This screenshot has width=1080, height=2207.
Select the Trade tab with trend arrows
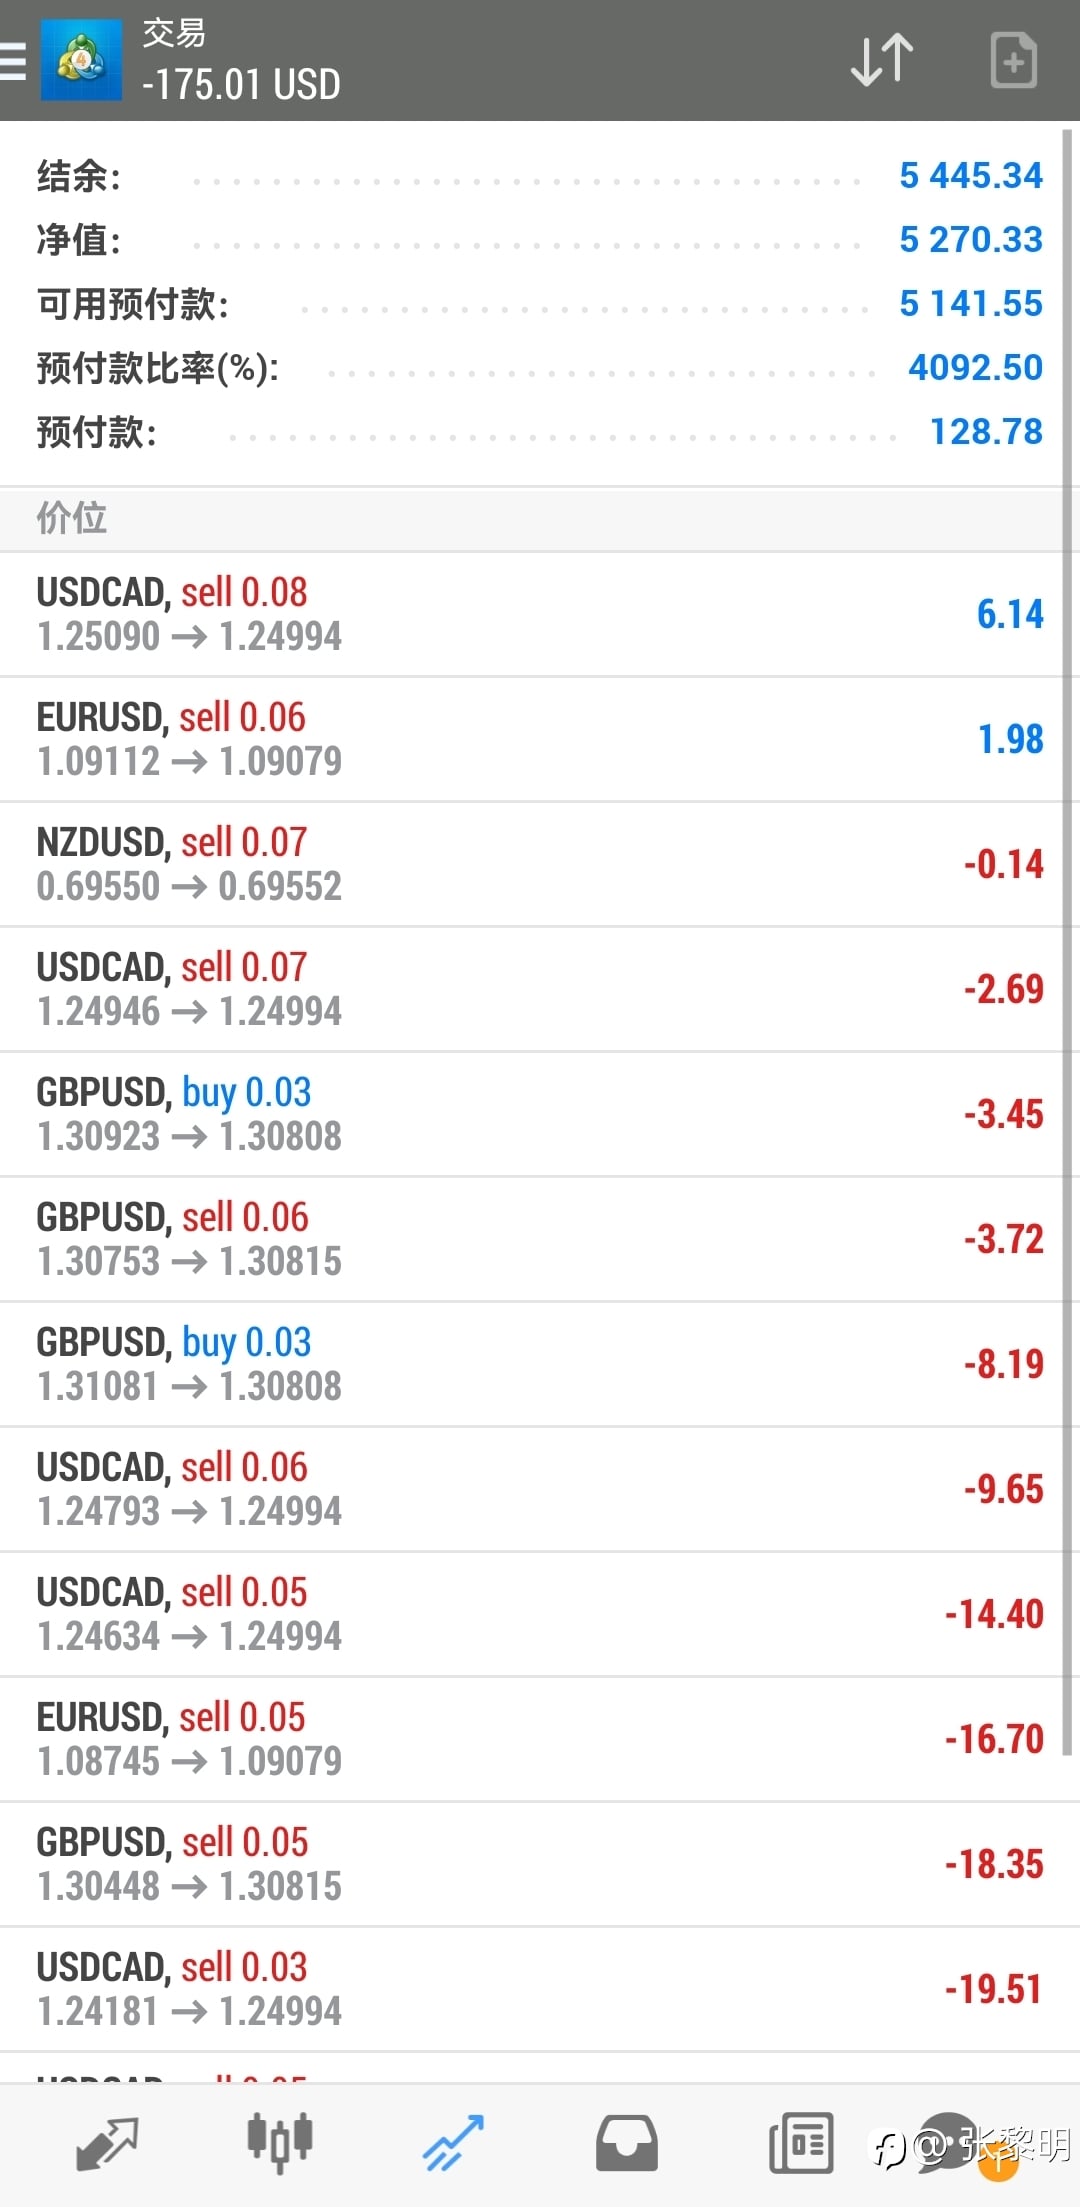[x=453, y=2143]
